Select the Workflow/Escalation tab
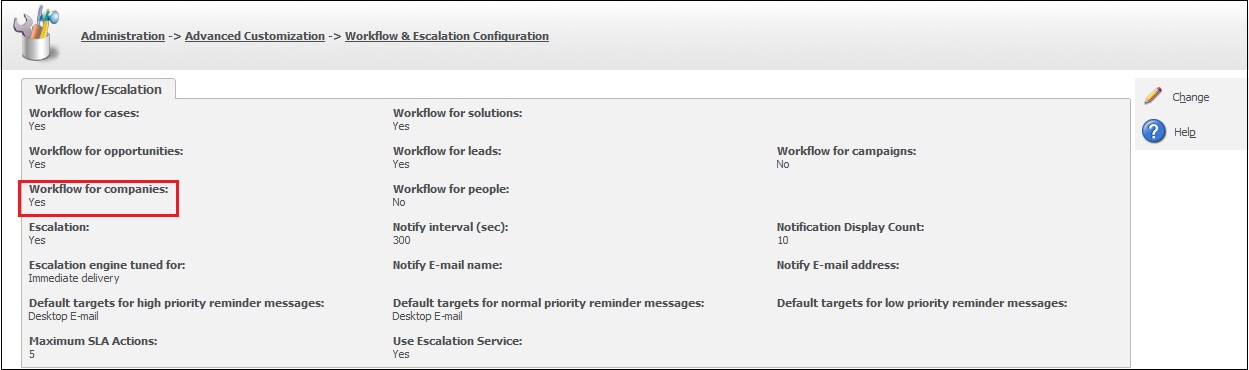The image size is (1249, 370). point(98,89)
